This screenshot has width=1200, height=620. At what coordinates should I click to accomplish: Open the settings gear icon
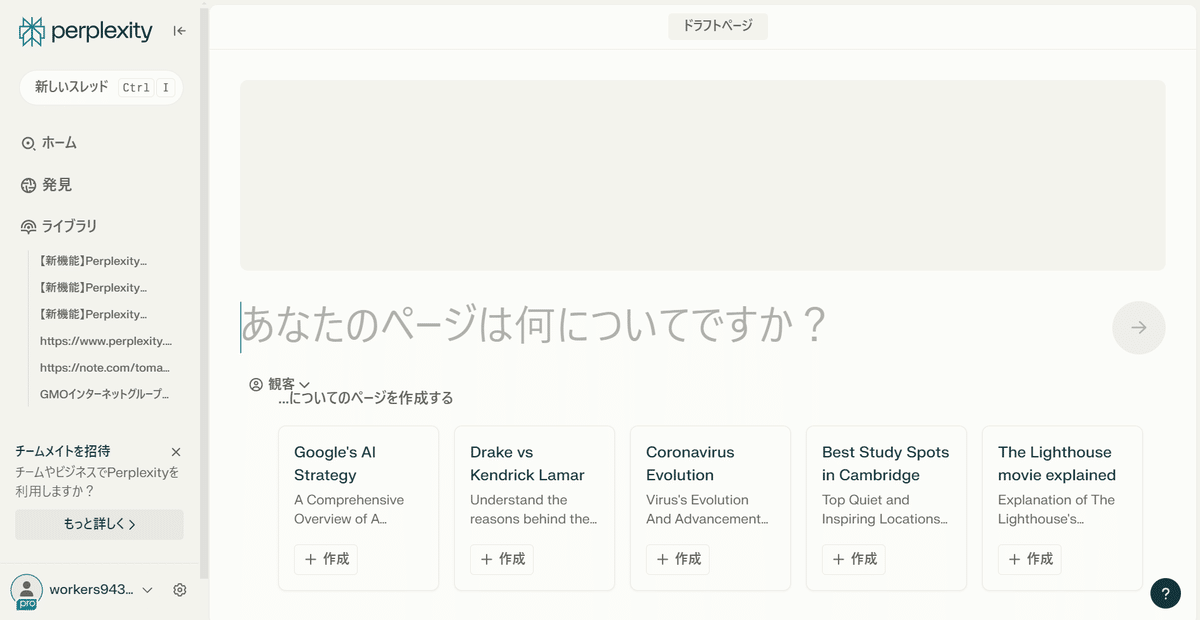(179, 589)
